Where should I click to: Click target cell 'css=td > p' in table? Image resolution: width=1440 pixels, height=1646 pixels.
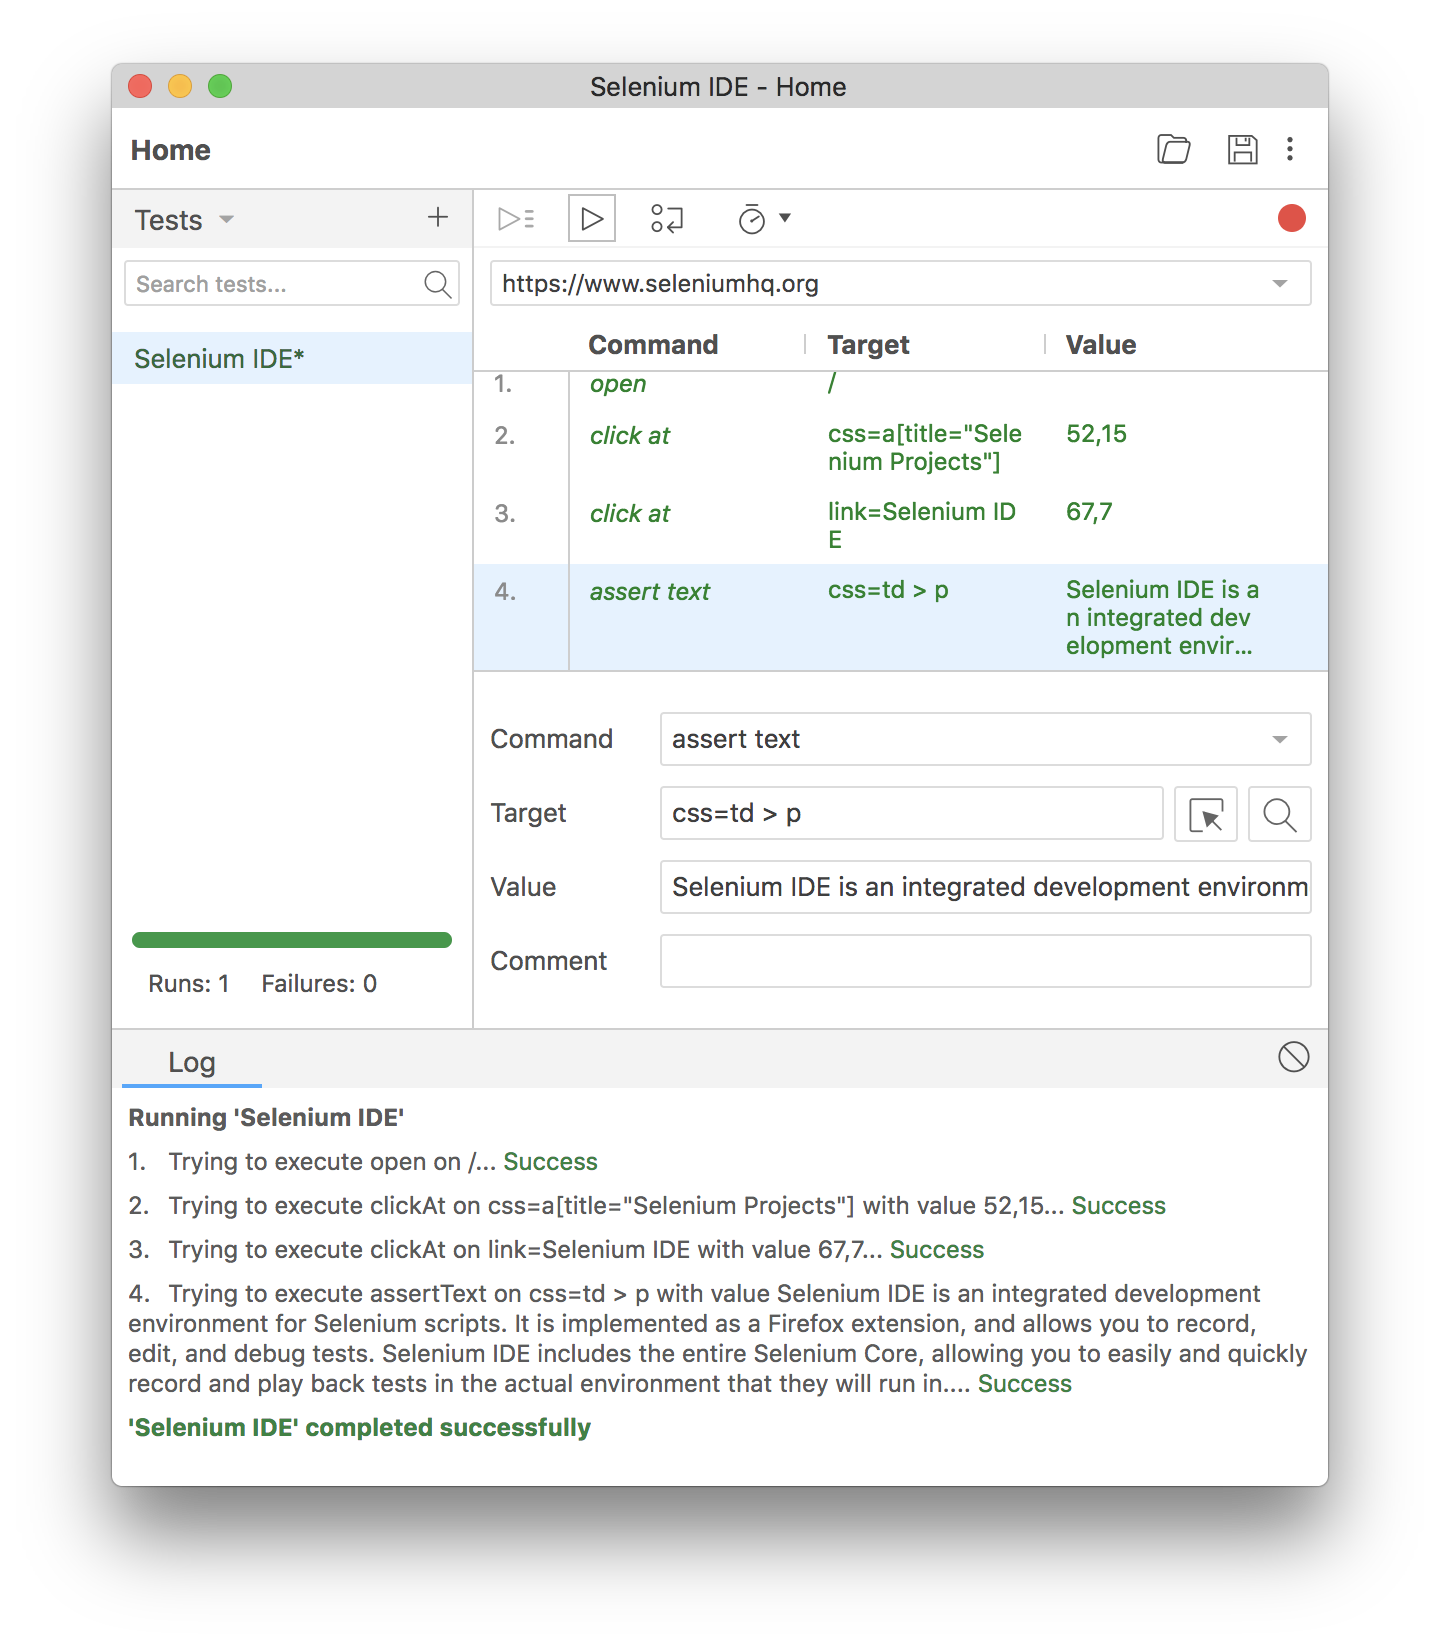tap(888, 590)
